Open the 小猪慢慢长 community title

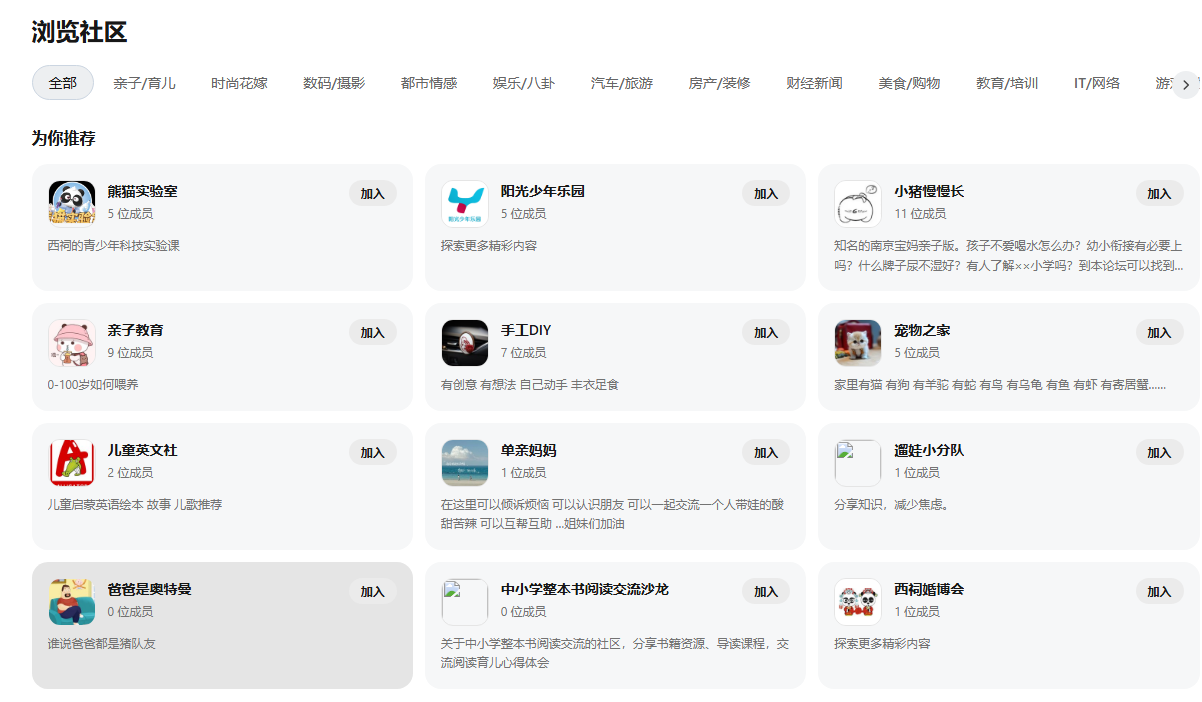(x=929, y=191)
